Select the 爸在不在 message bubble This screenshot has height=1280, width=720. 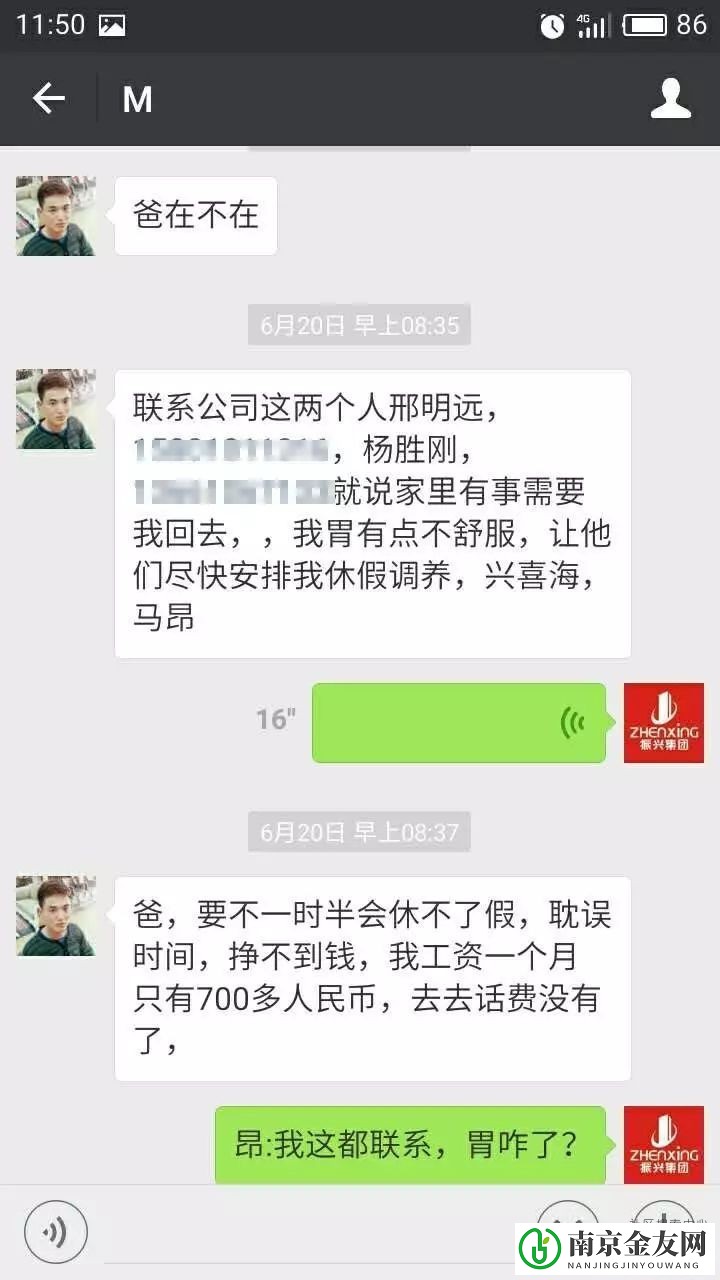(196, 215)
